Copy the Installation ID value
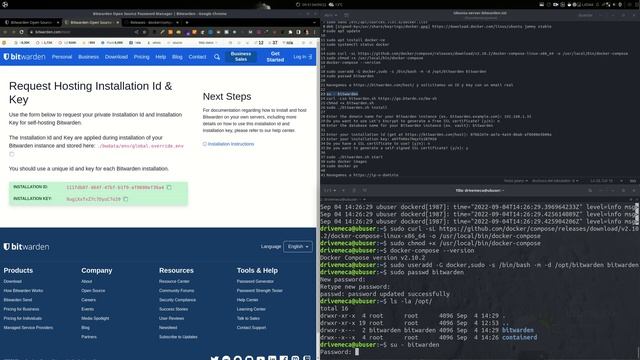The height and width of the screenshot is (360, 640). 169,187
